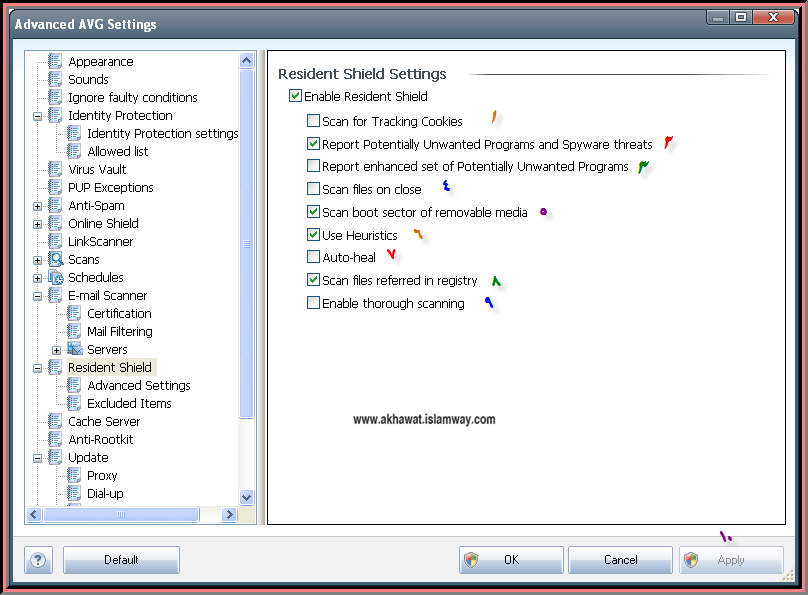Disable Use Heuristics checkbox
Screen dimensions: 808x595
[313, 235]
